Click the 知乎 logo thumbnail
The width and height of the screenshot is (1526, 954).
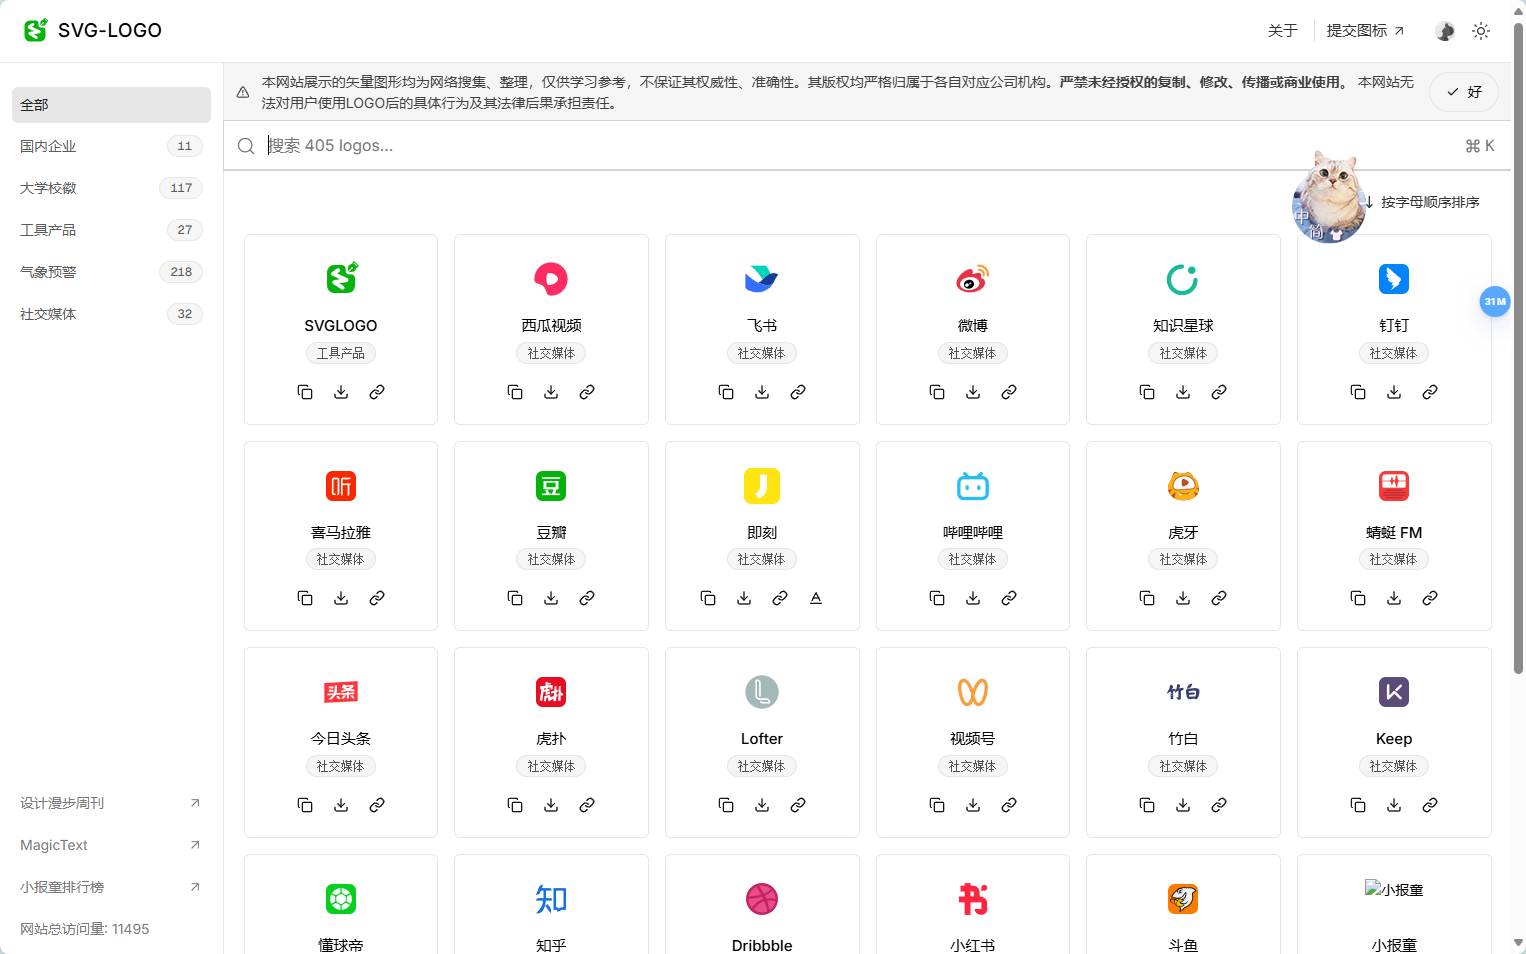tap(551, 899)
